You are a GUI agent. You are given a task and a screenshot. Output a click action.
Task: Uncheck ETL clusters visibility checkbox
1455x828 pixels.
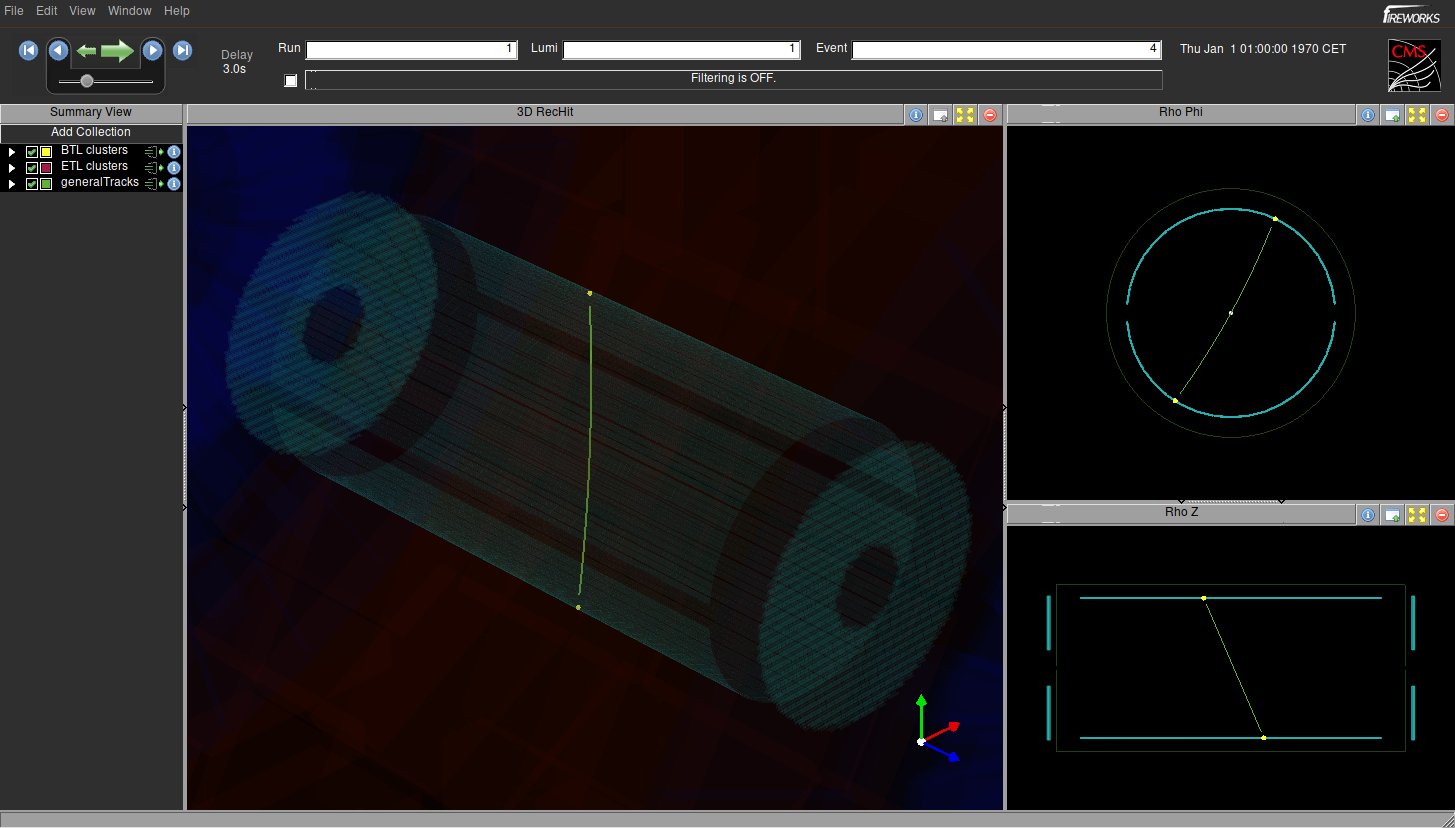tap(32, 168)
